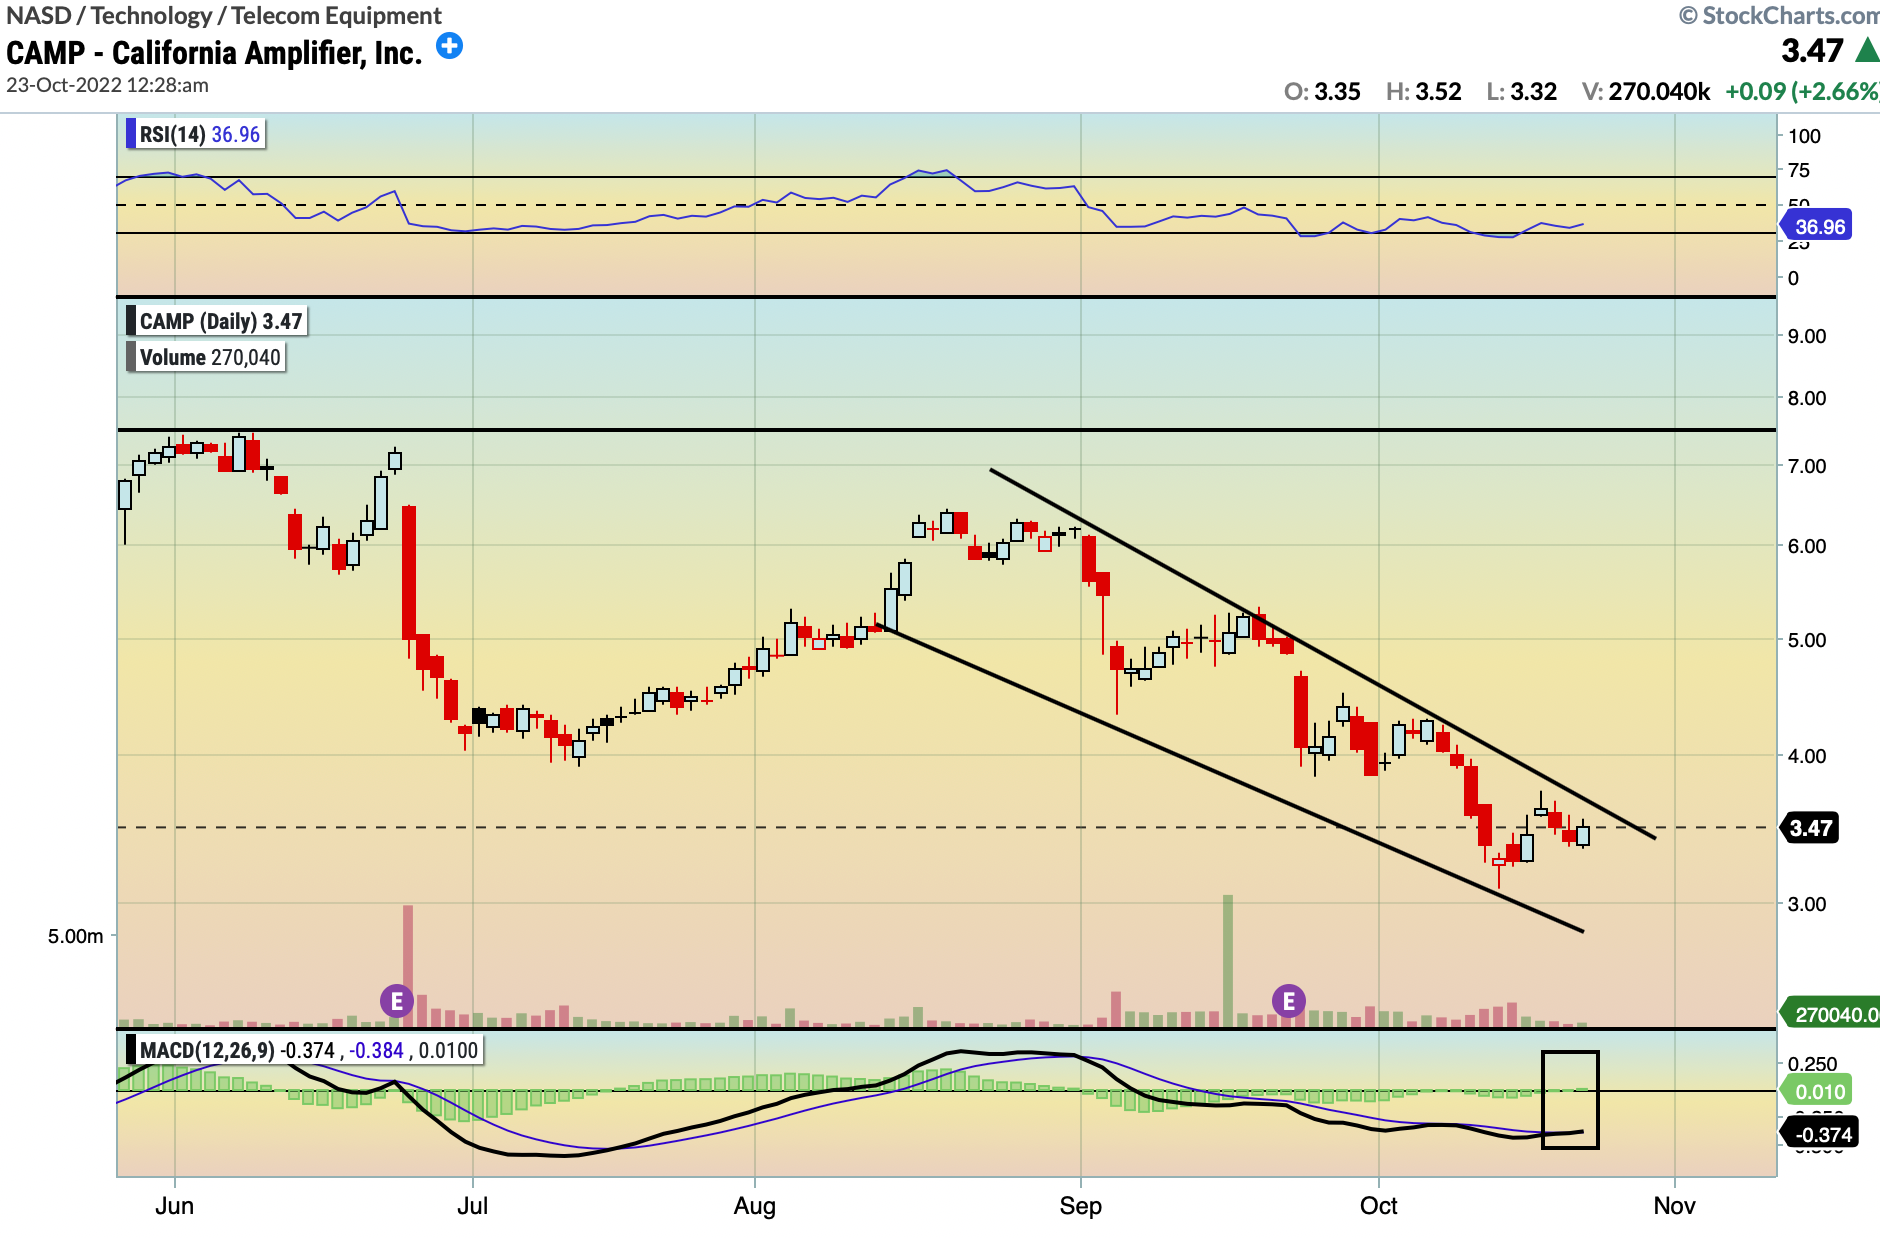Screen dimensions: 1880x1238
Task: Click the MACD(12,26,9) legend label
Action: tap(305, 1050)
